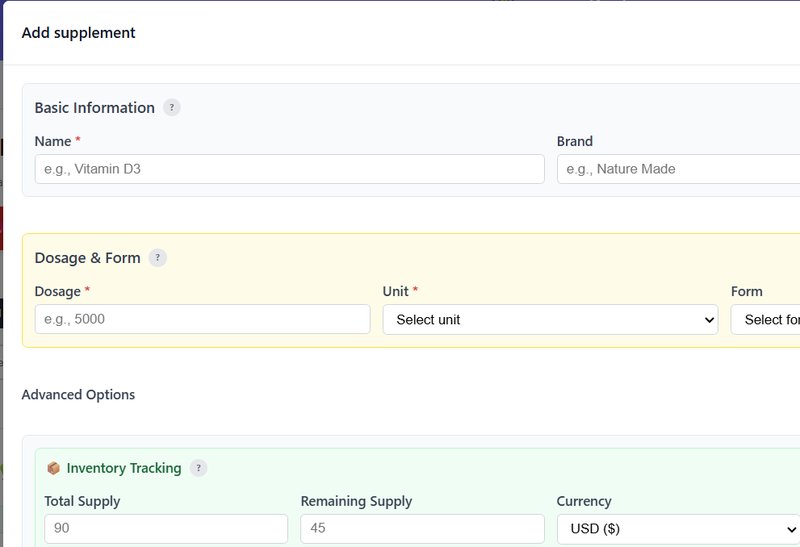
Task: Click the Name field label
Action: tap(52, 142)
